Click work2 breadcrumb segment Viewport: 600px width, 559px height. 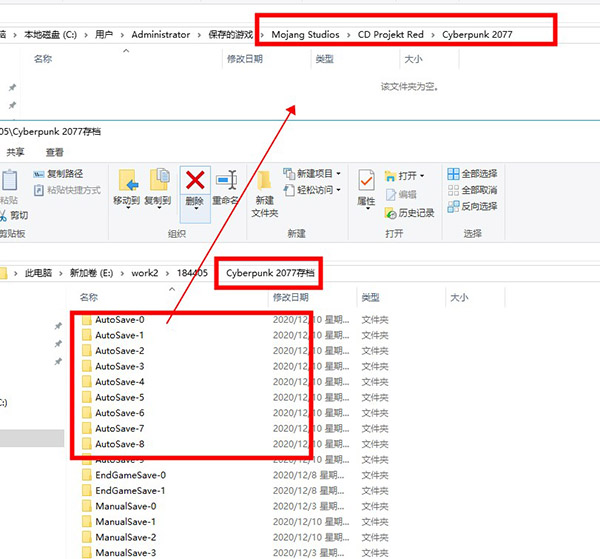pyautogui.click(x=145, y=273)
